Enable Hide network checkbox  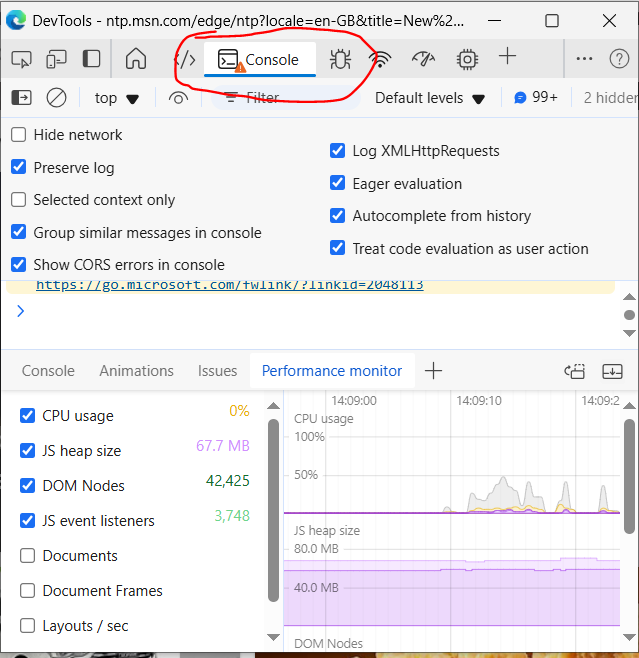pyautogui.click(x=19, y=135)
